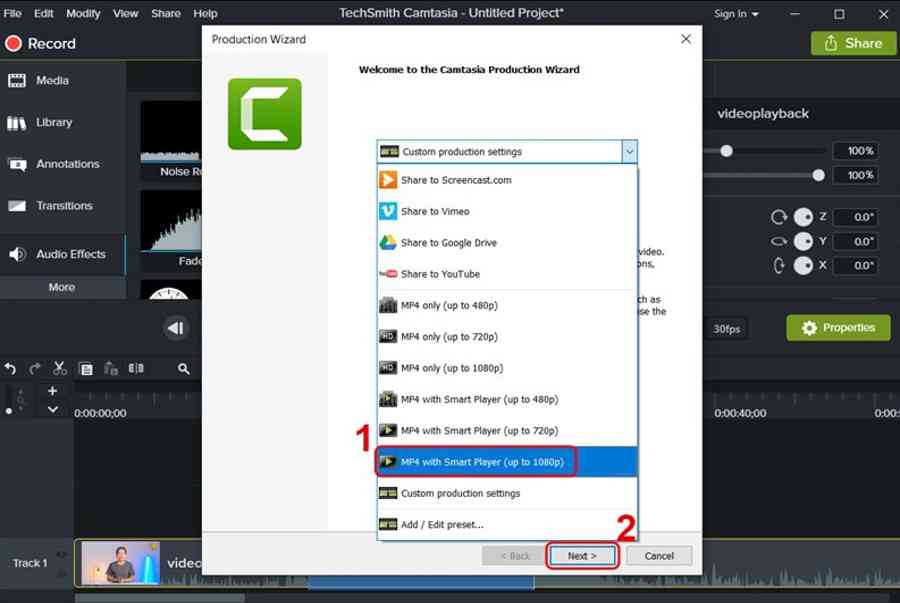Click the timeline horizontal scrollbar

tap(161, 598)
